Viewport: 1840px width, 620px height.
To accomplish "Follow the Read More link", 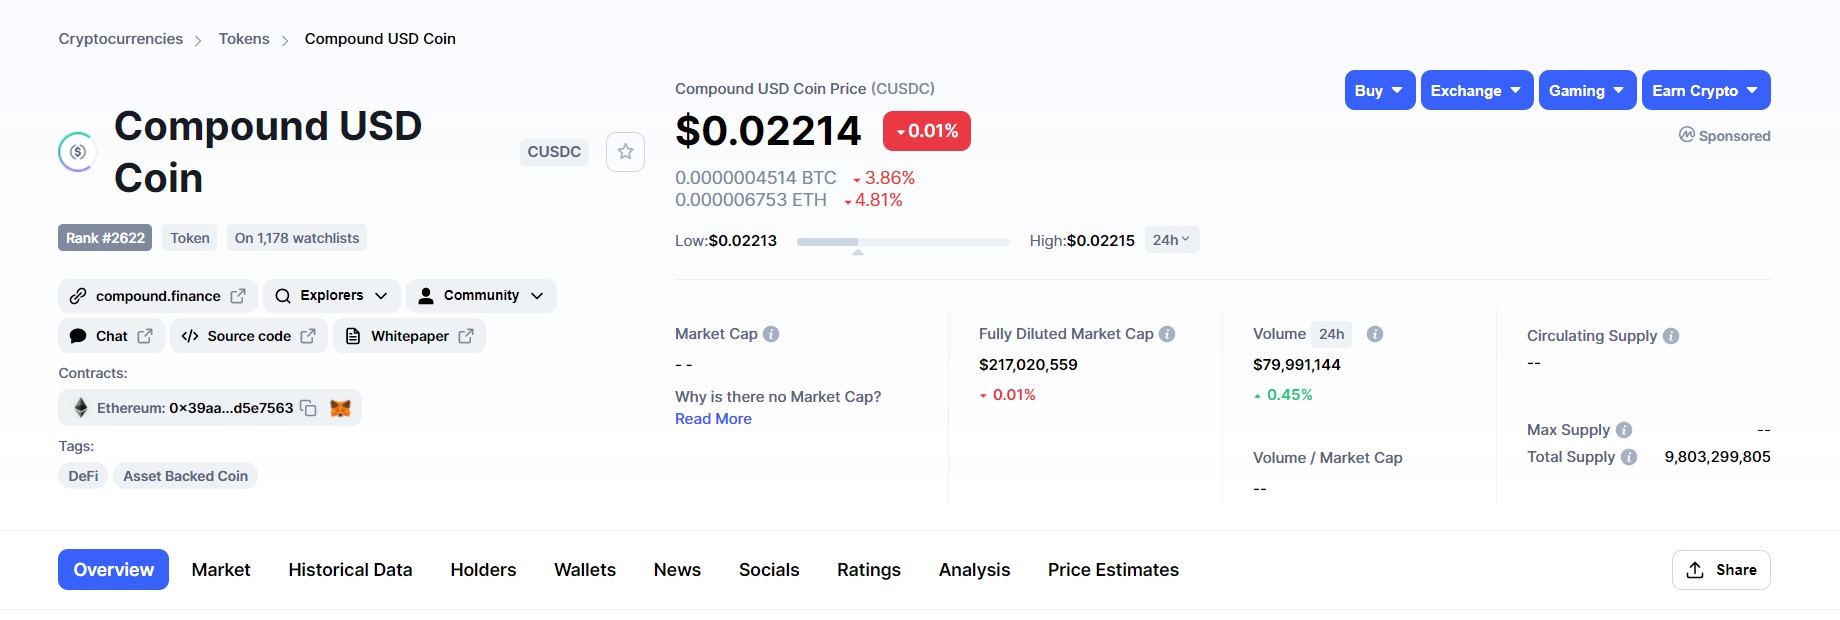I will pyautogui.click(x=713, y=419).
